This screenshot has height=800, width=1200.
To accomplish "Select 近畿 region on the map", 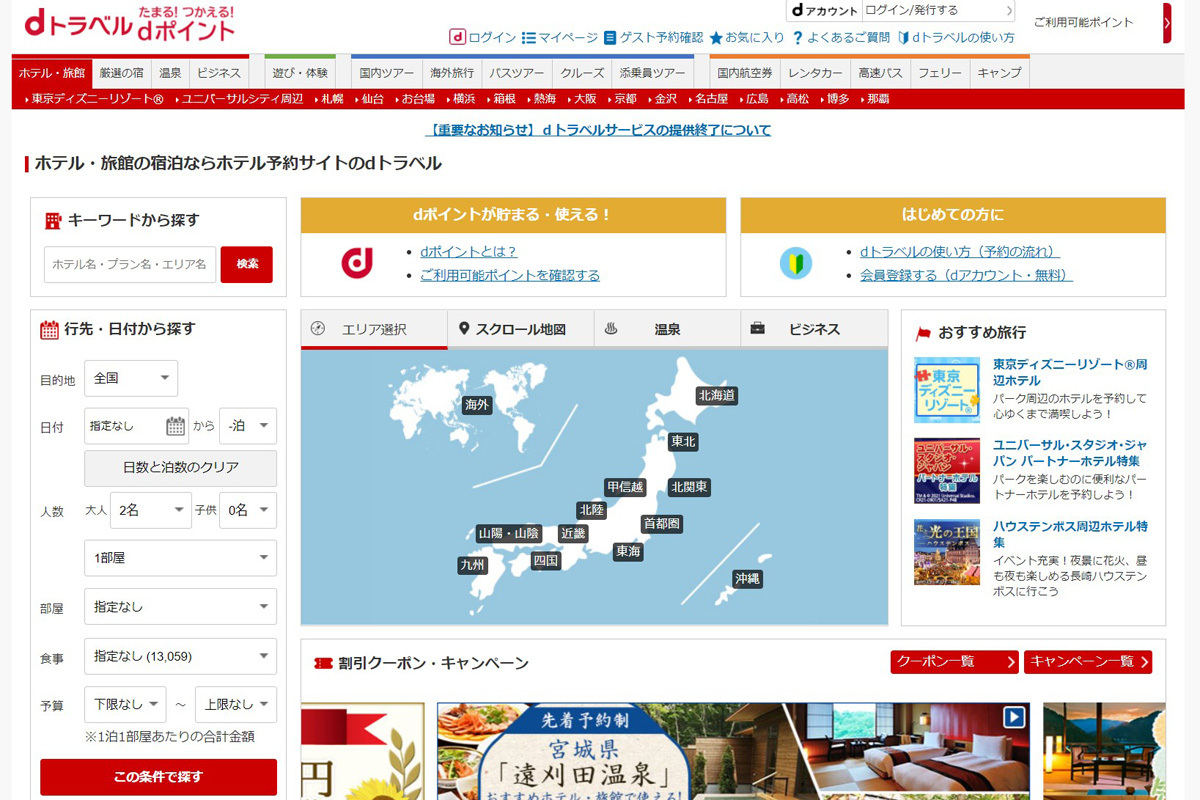I will [573, 533].
